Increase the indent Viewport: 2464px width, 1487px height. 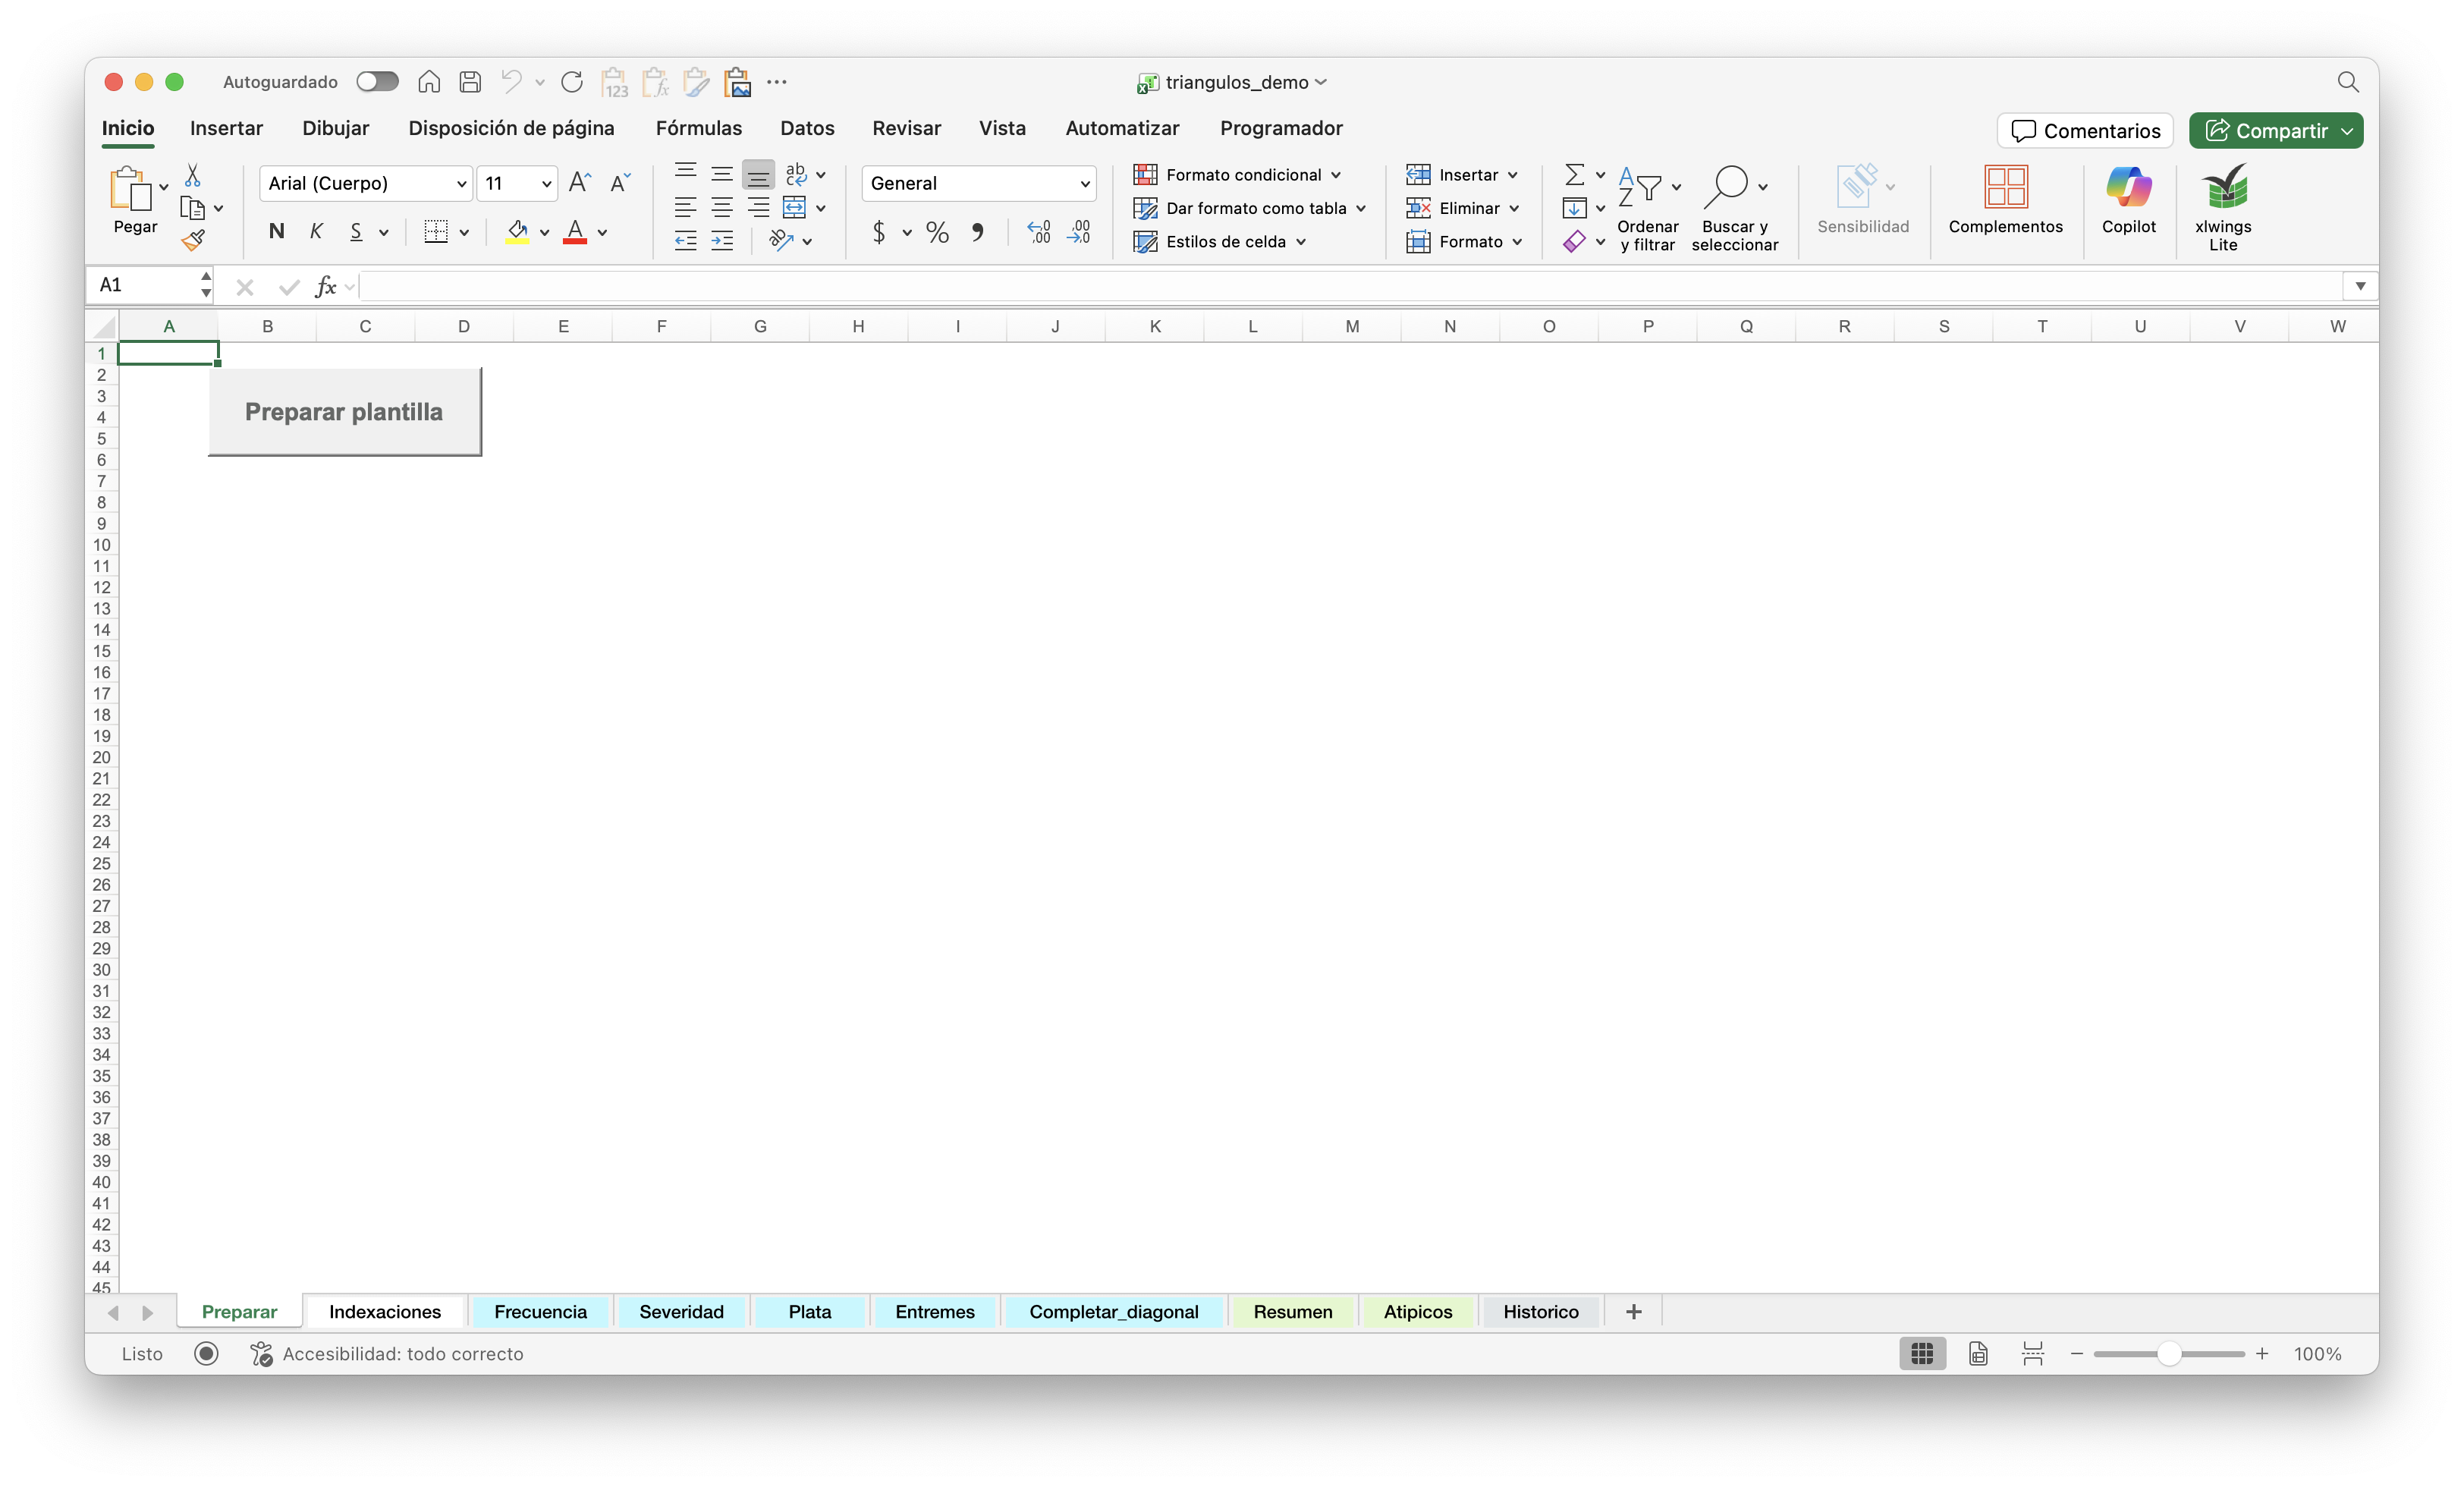coord(722,240)
